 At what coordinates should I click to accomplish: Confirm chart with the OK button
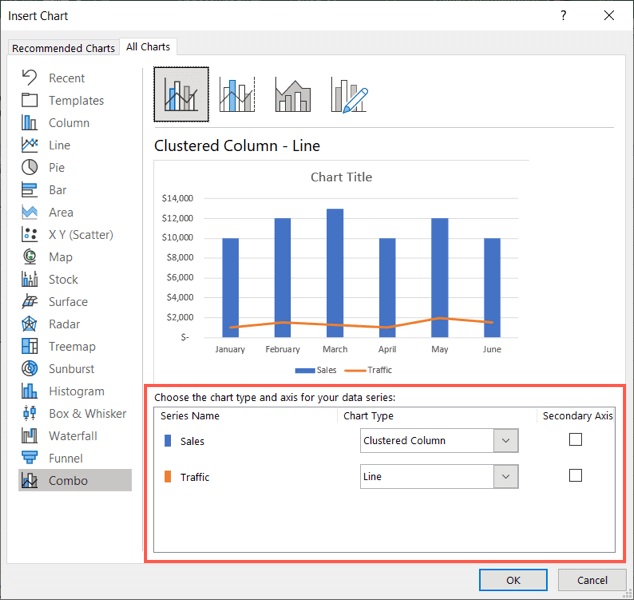click(x=512, y=580)
